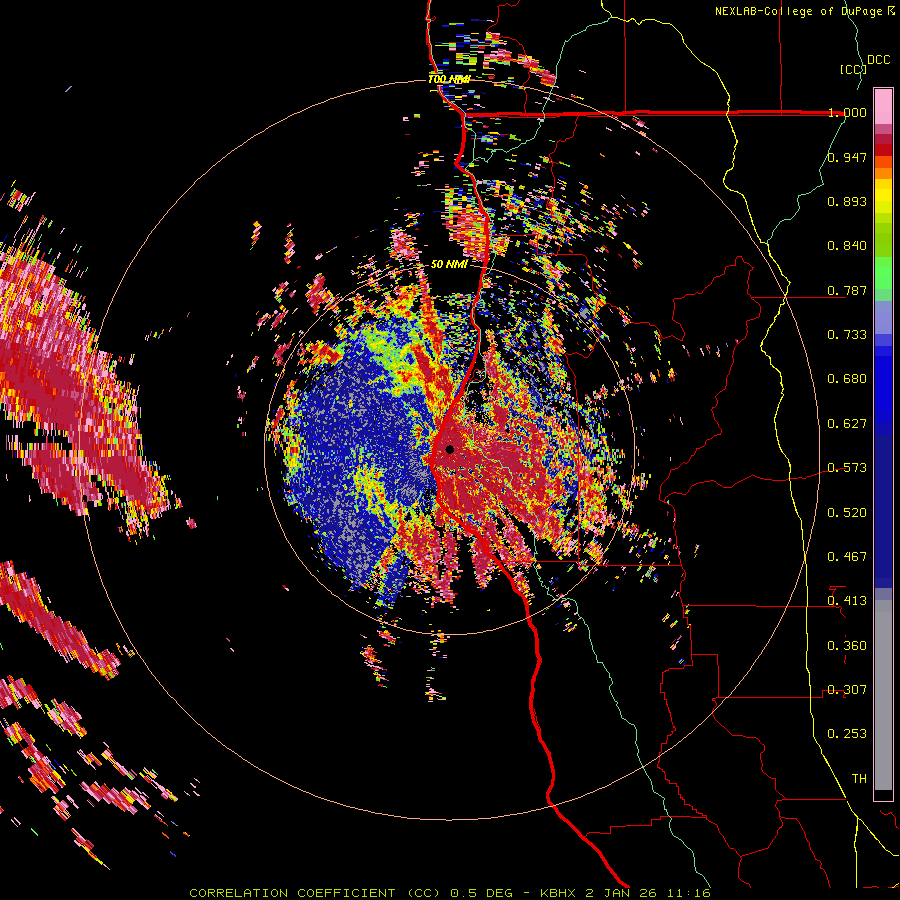Screen dimensions: 900x900
Task: Select the 0.840 scale value
Action: click(847, 246)
